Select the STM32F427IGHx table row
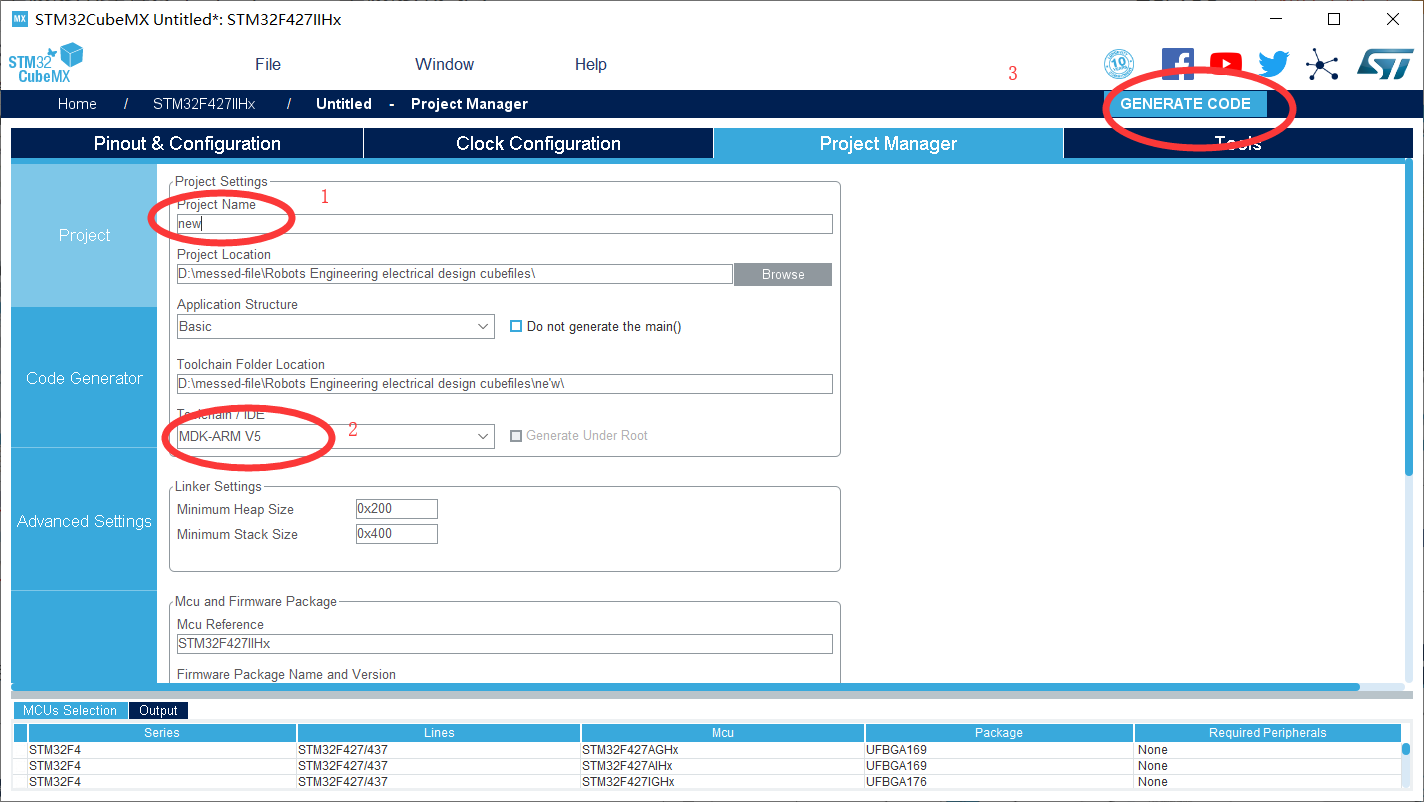The height and width of the screenshot is (802, 1424). coord(707,782)
